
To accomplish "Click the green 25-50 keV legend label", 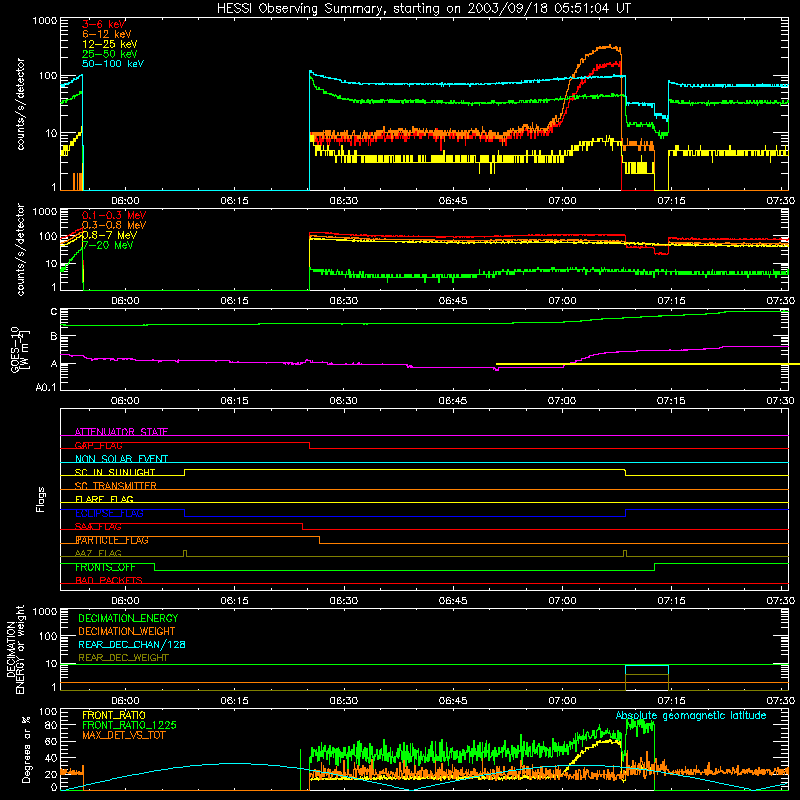I will 110,54.
